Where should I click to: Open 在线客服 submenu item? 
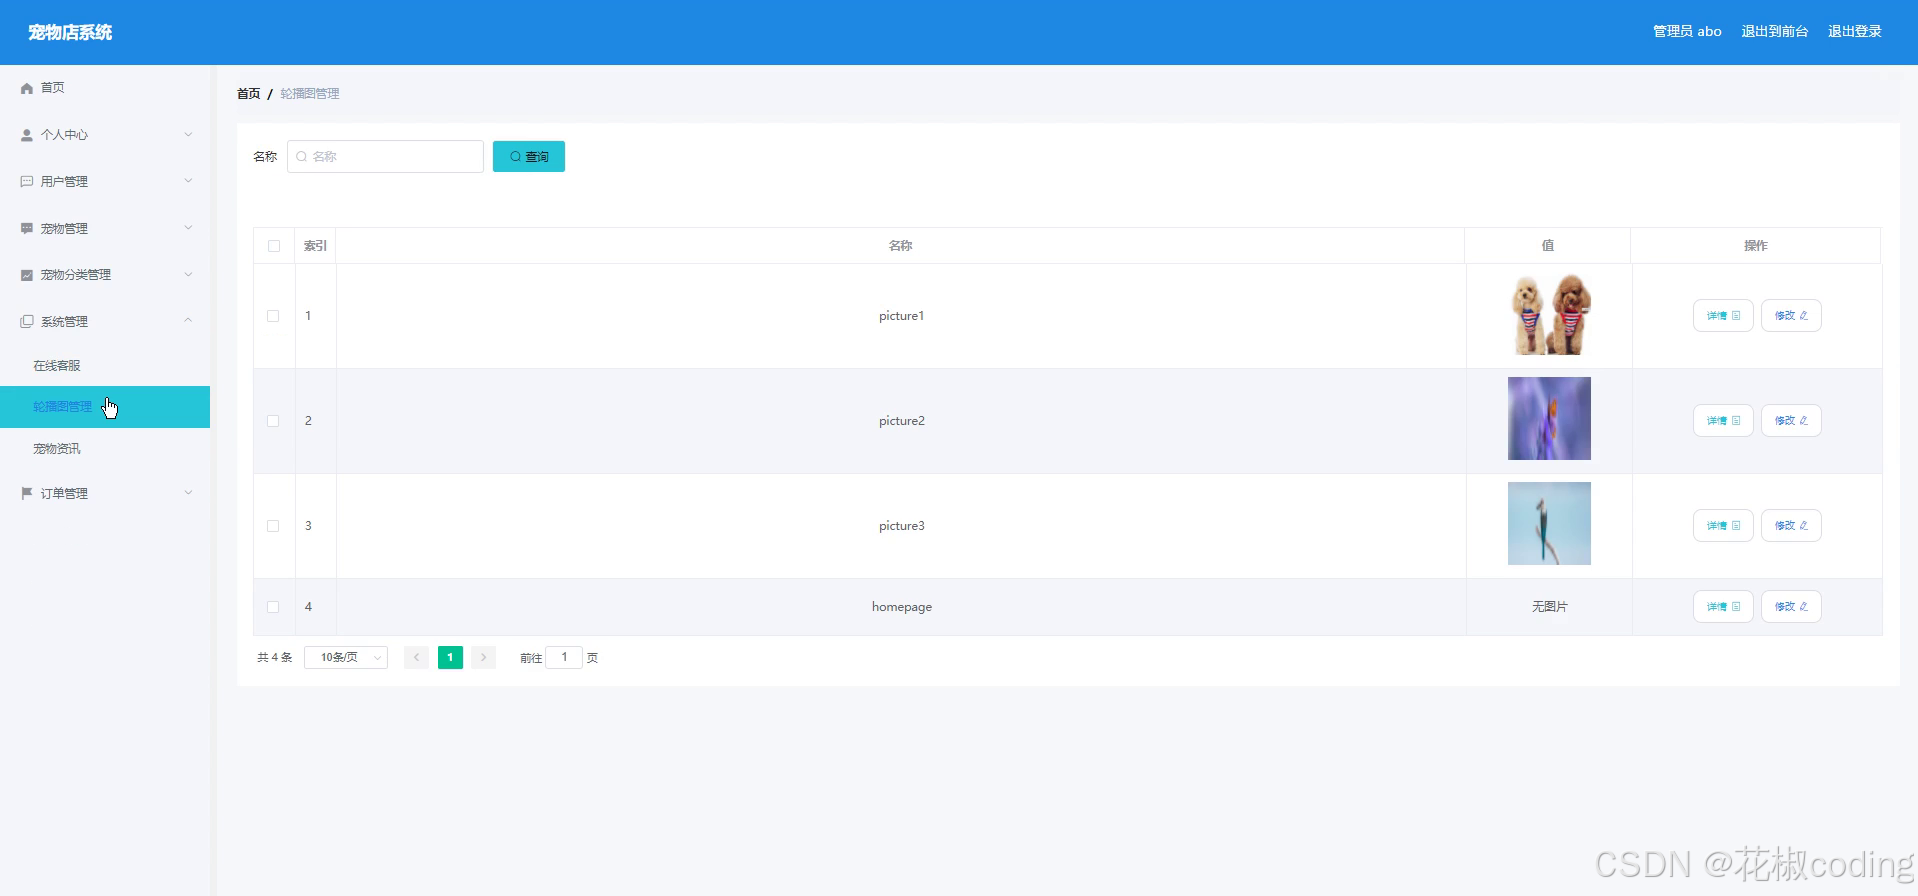57,366
